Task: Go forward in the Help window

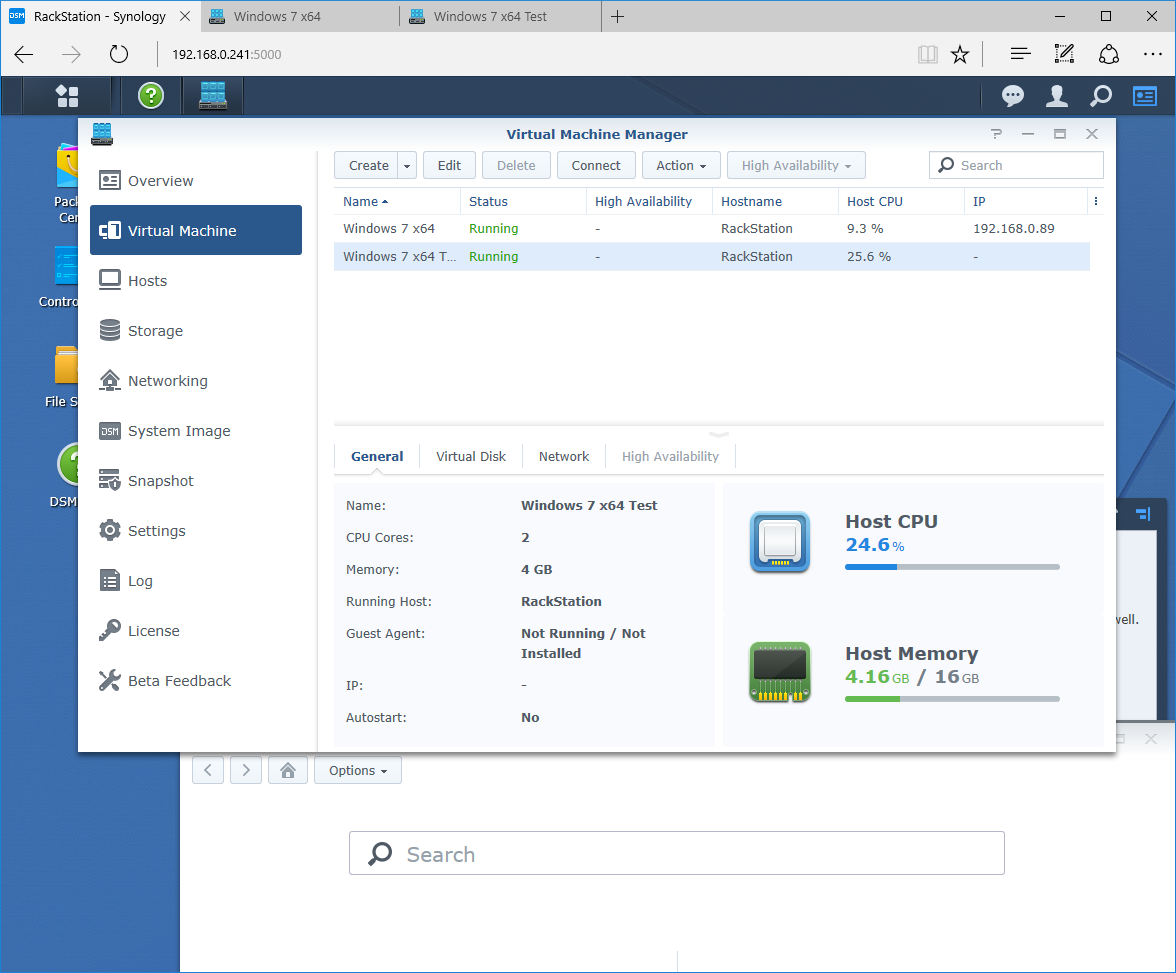Action: [x=246, y=770]
